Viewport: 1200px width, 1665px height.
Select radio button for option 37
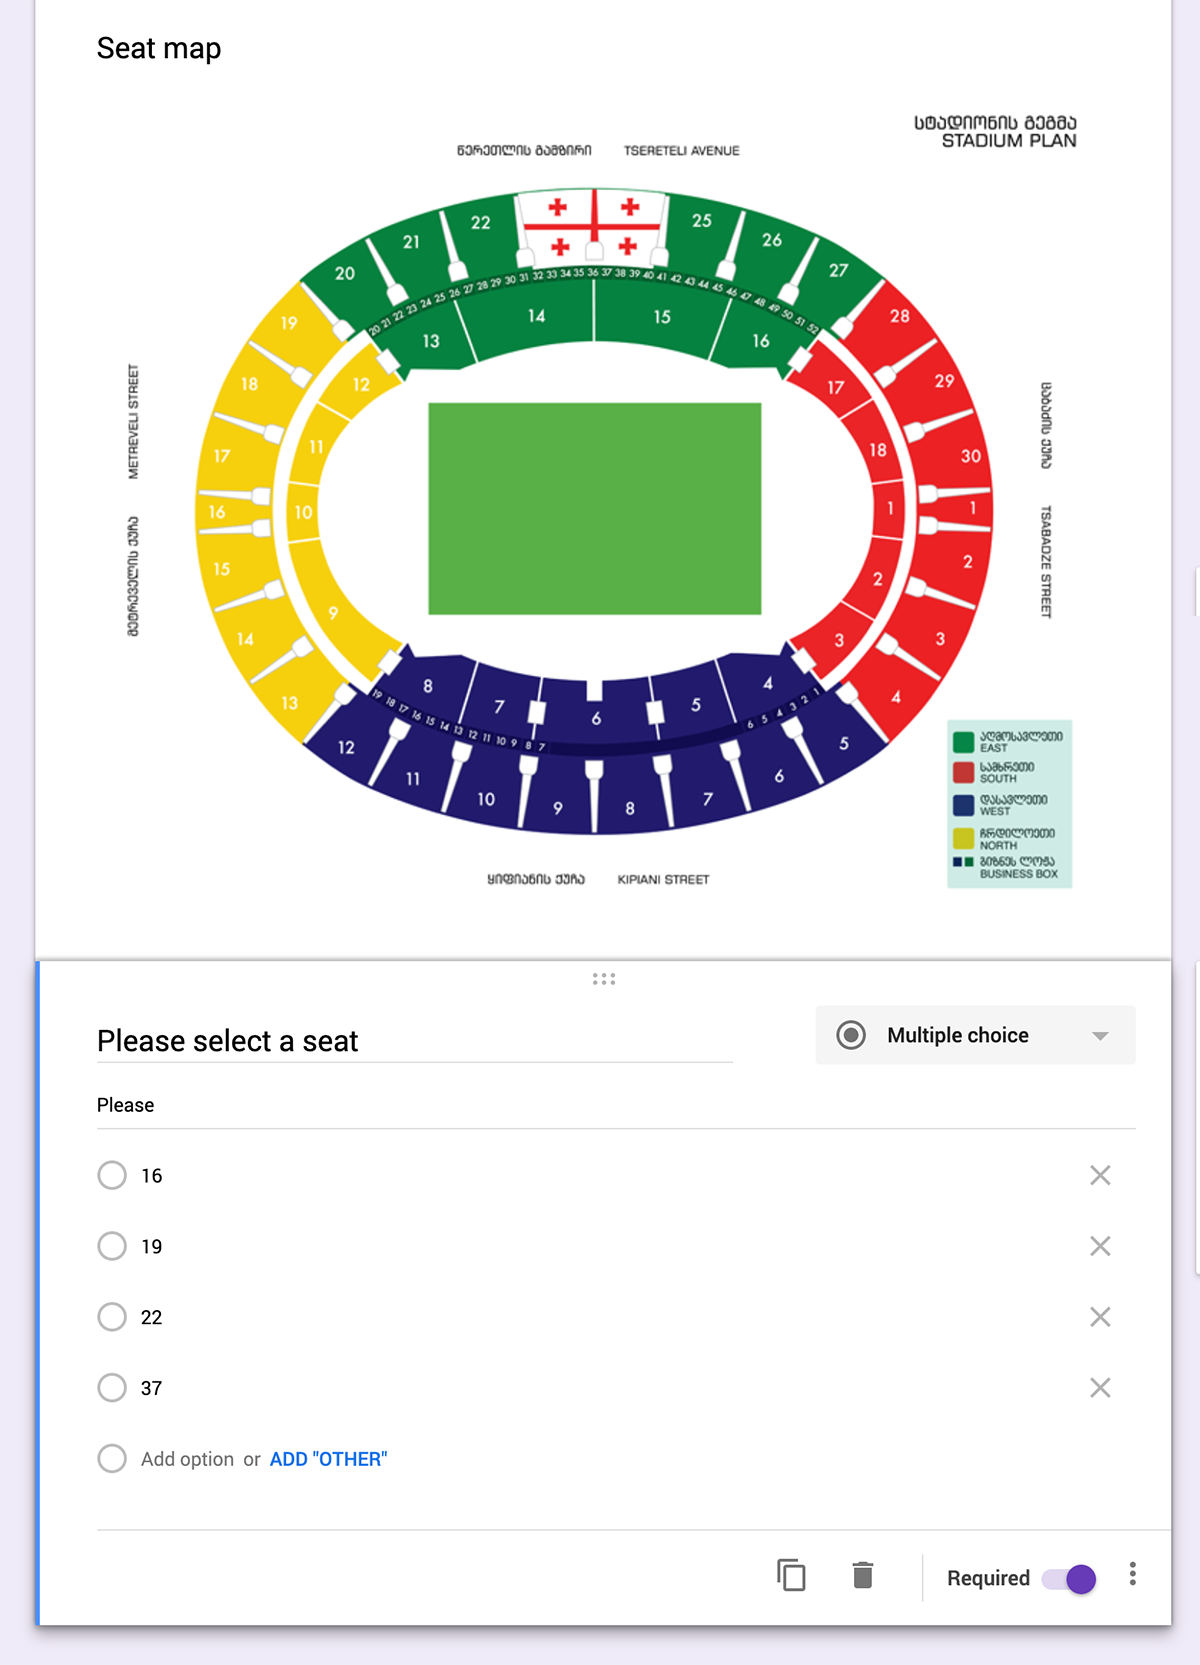(x=112, y=1388)
